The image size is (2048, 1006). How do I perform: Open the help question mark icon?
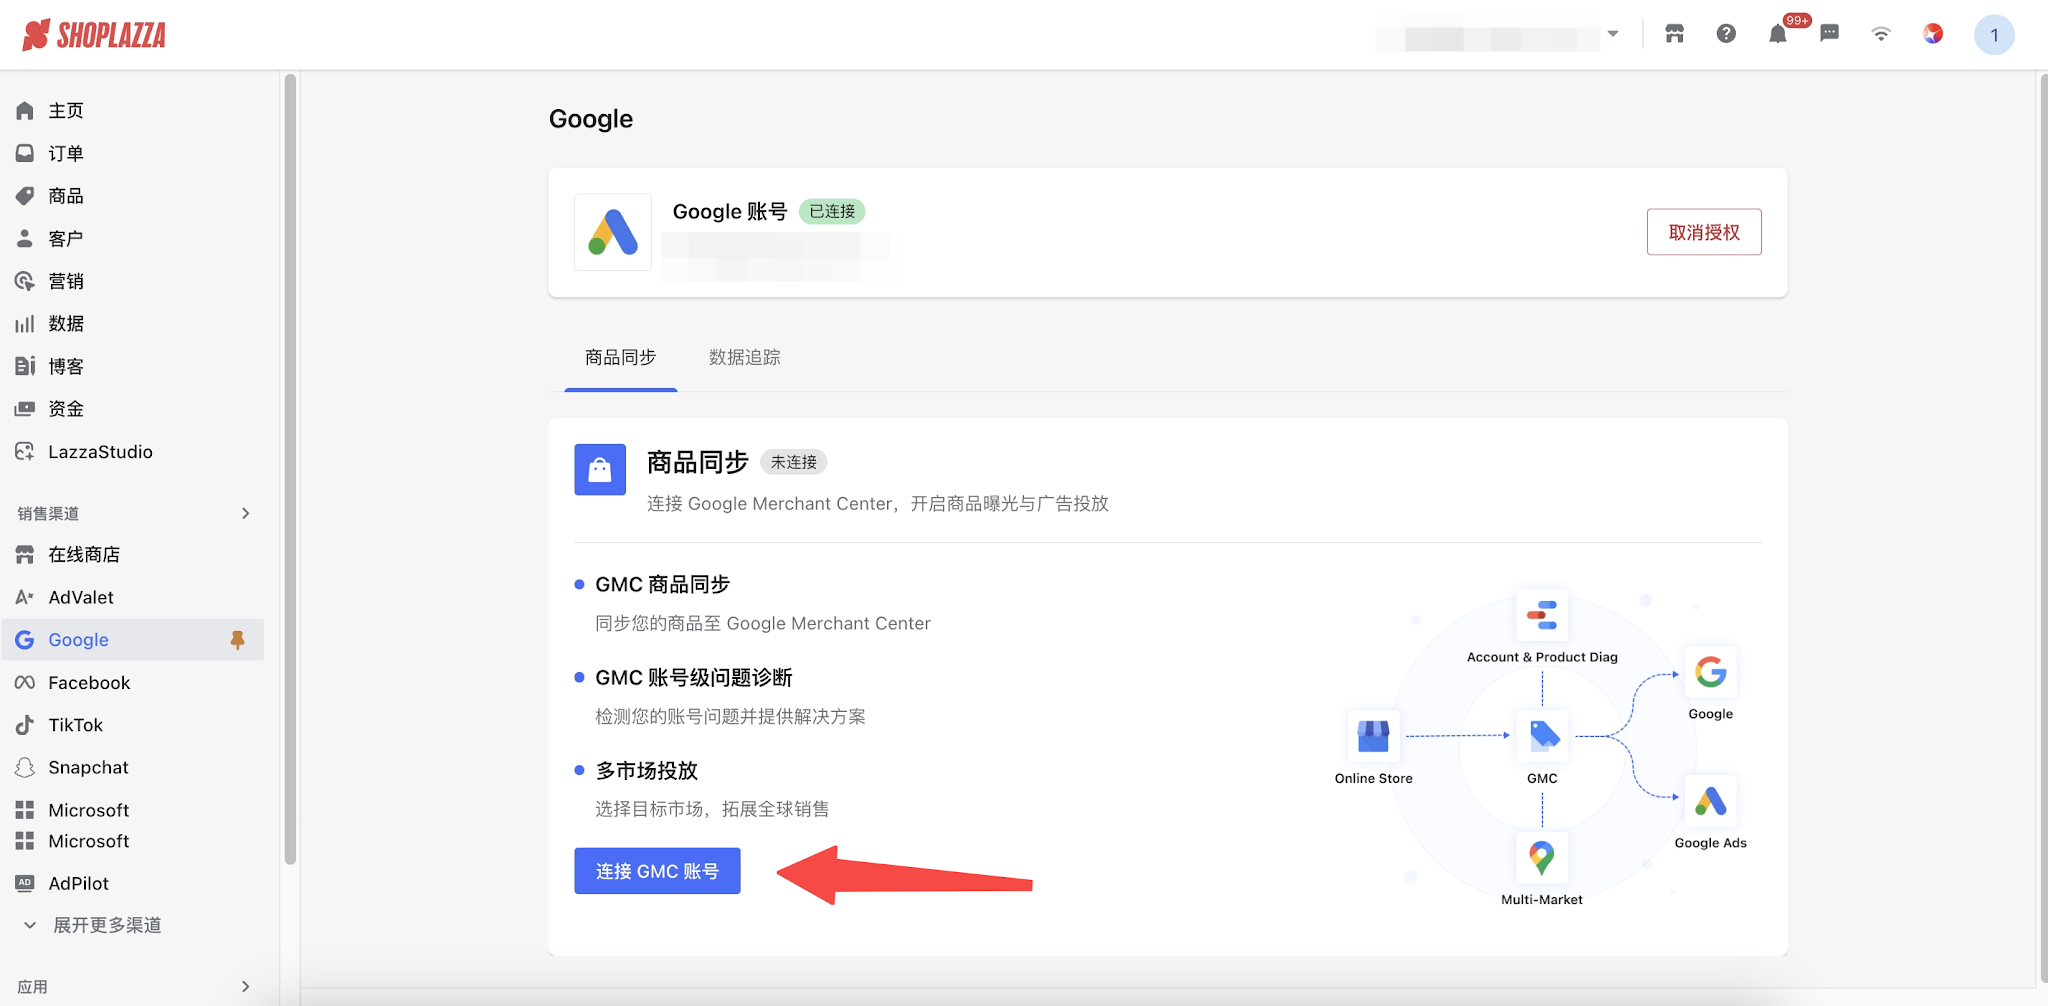pos(1726,34)
